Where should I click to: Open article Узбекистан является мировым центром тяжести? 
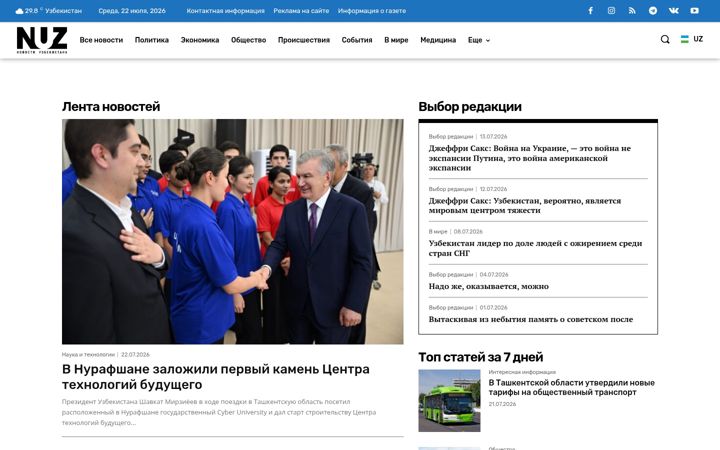525,205
